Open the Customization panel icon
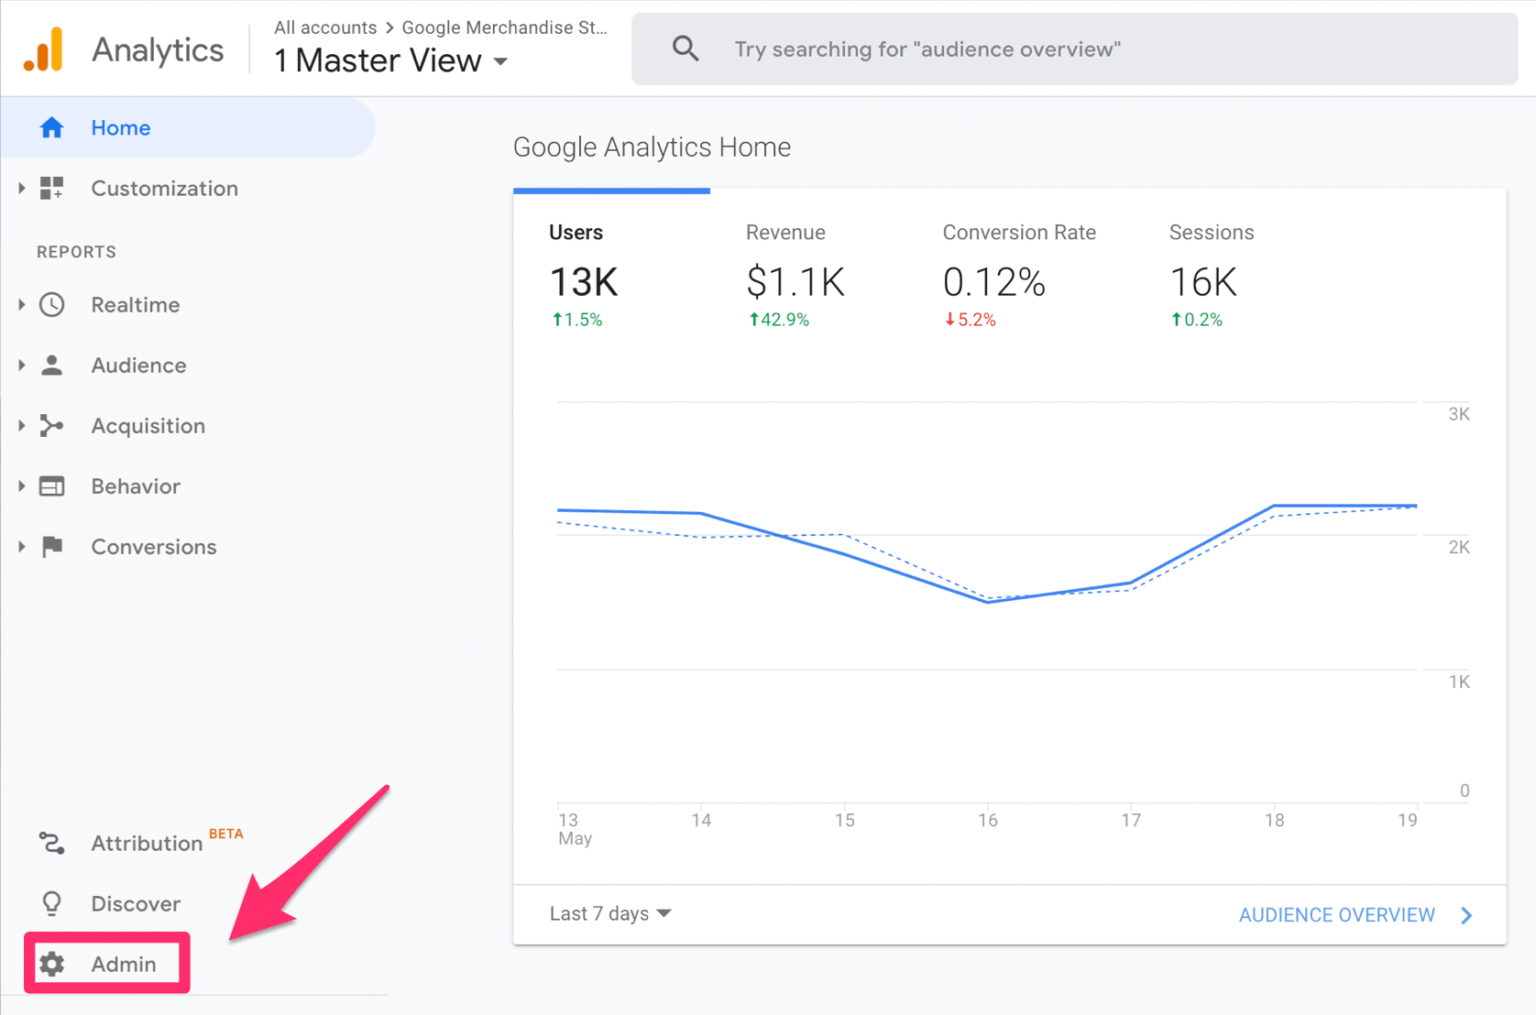The image size is (1536, 1015). 51,188
